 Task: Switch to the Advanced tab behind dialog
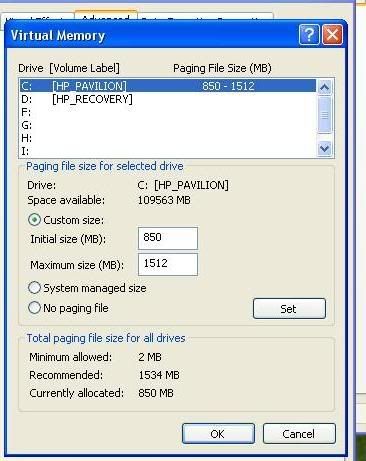pyautogui.click(x=106, y=17)
